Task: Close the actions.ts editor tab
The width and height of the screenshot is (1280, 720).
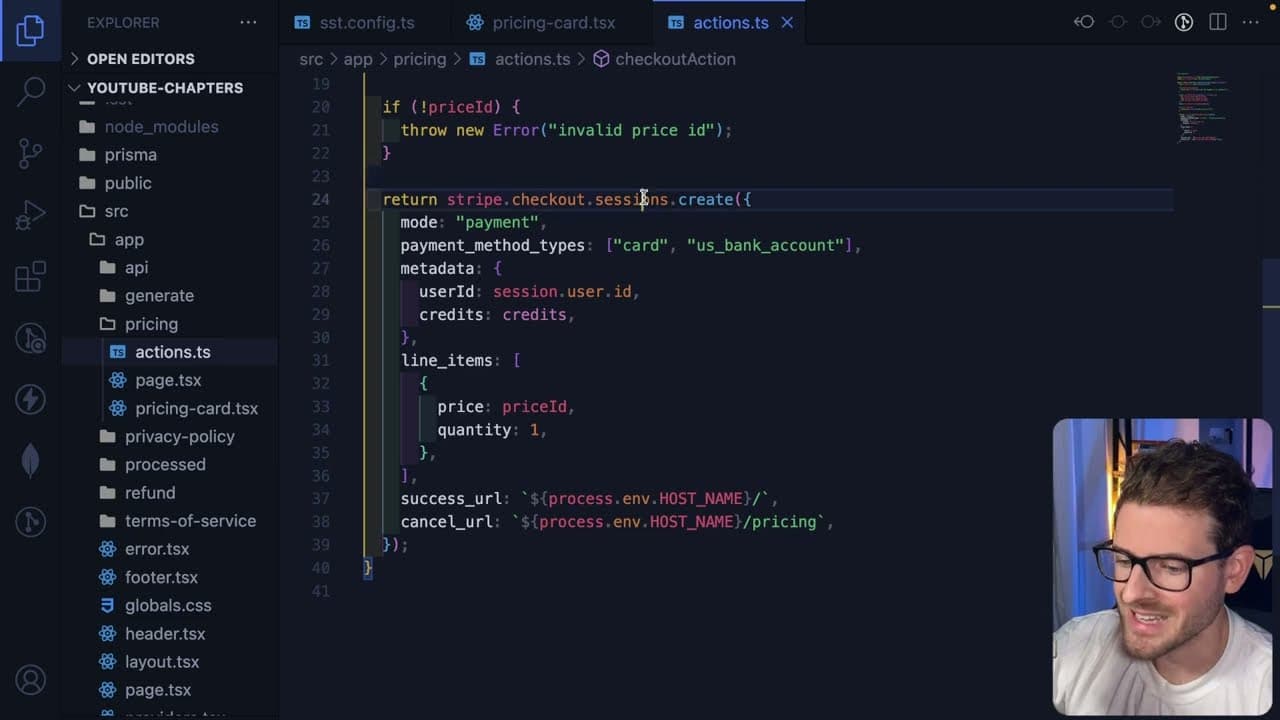Action: coord(787,22)
